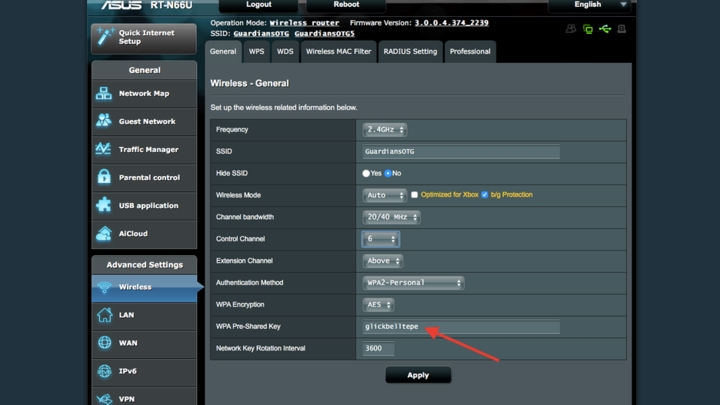
Task: Open Network Map from the sidebar
Action: 144,94
